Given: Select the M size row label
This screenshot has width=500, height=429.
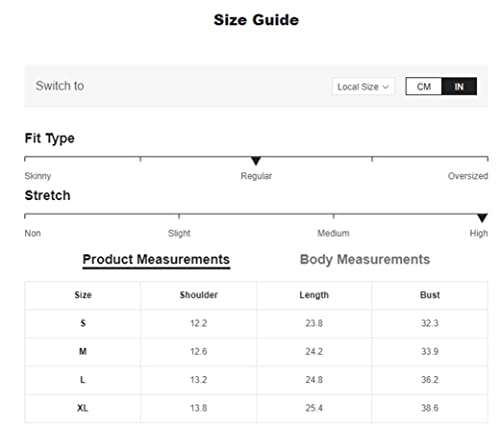Looking at the screenshot, I should click(x=83, y=351).
